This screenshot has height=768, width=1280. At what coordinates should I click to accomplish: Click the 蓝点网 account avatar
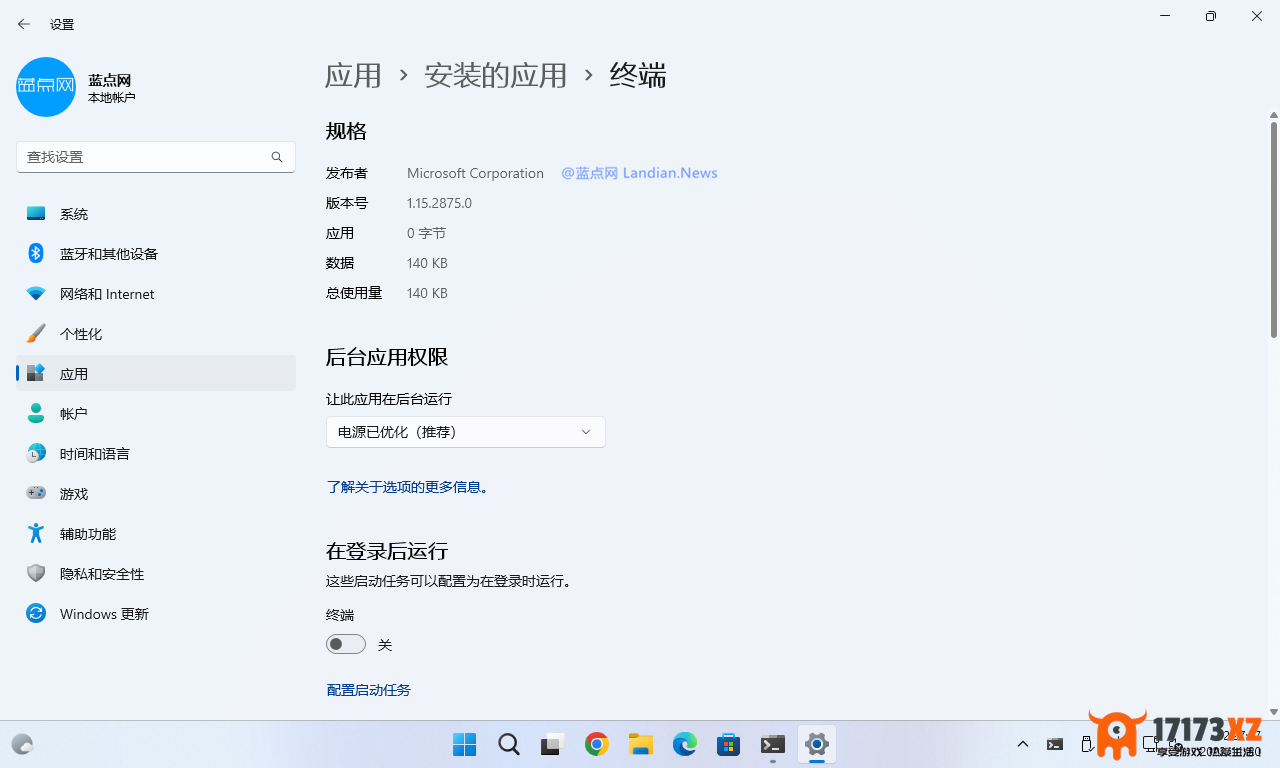(46, 87)
